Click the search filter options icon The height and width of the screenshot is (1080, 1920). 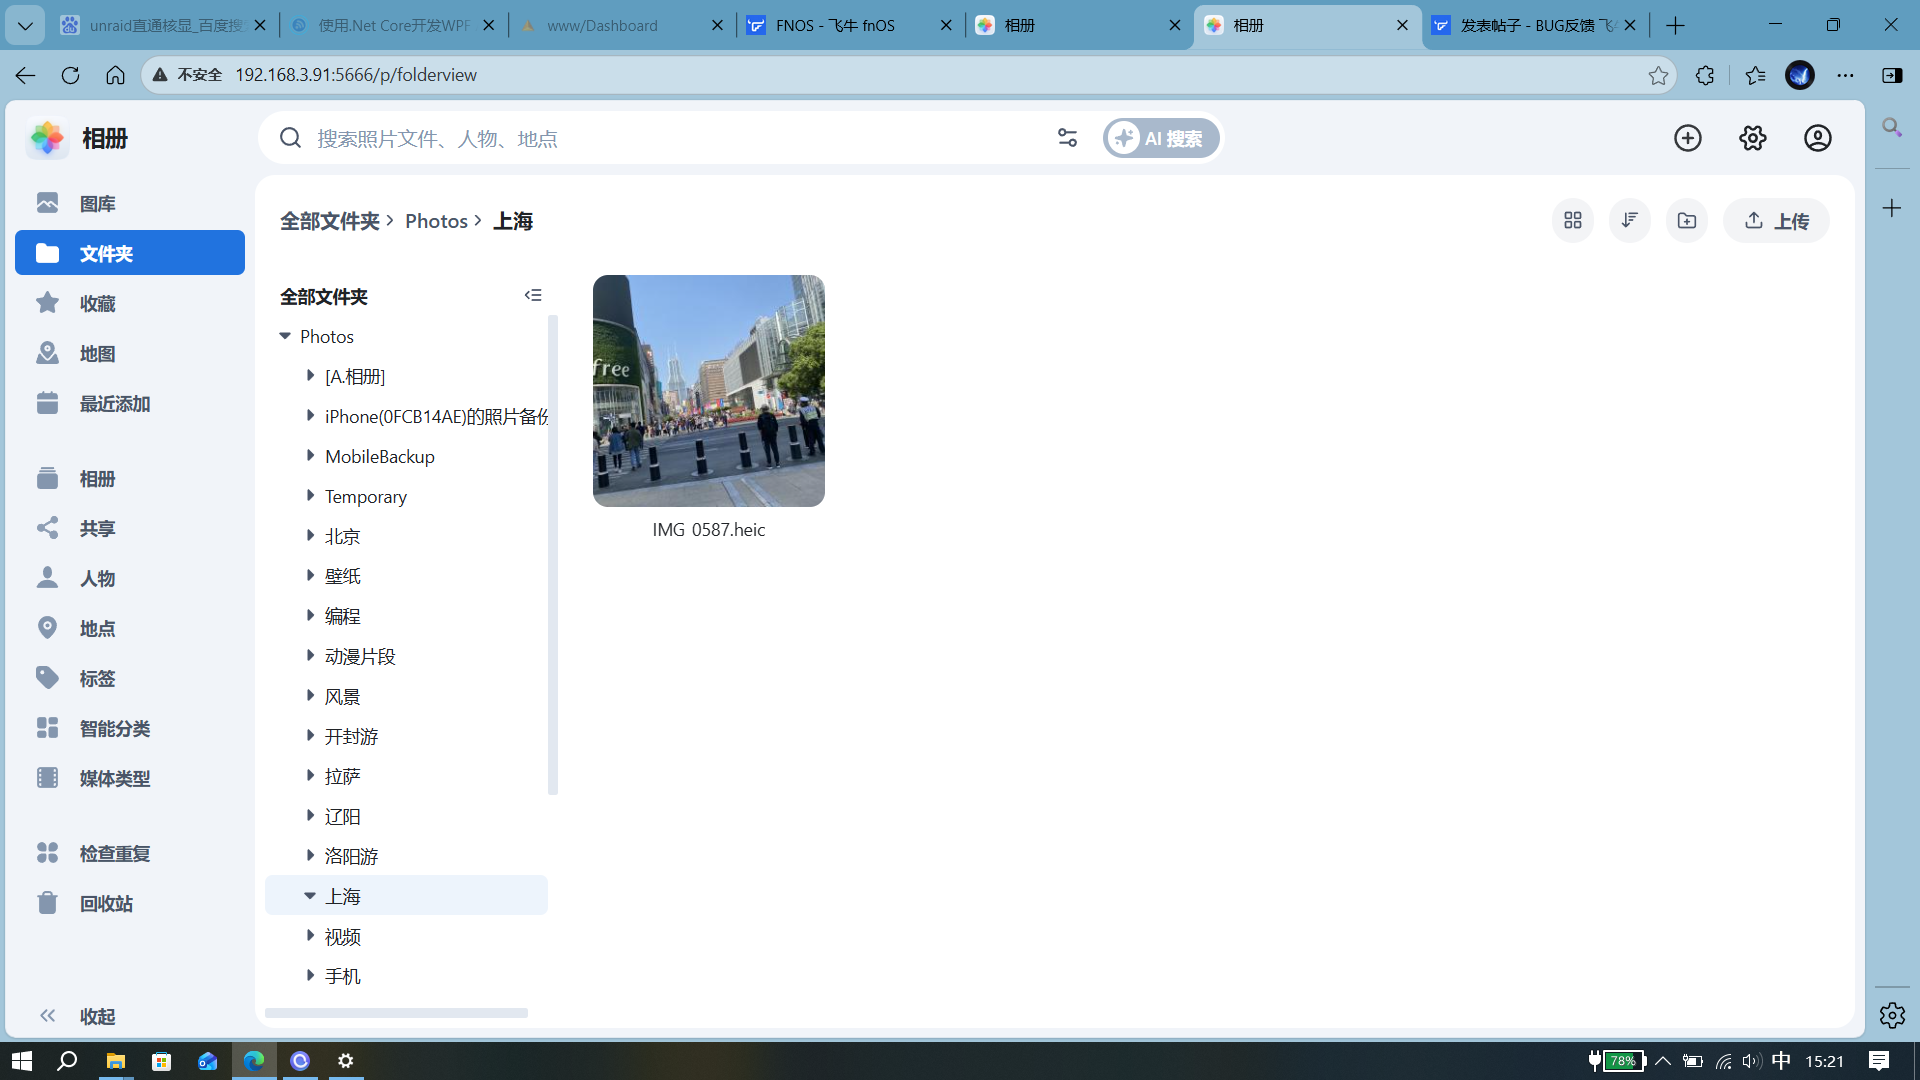point(1067,138)
